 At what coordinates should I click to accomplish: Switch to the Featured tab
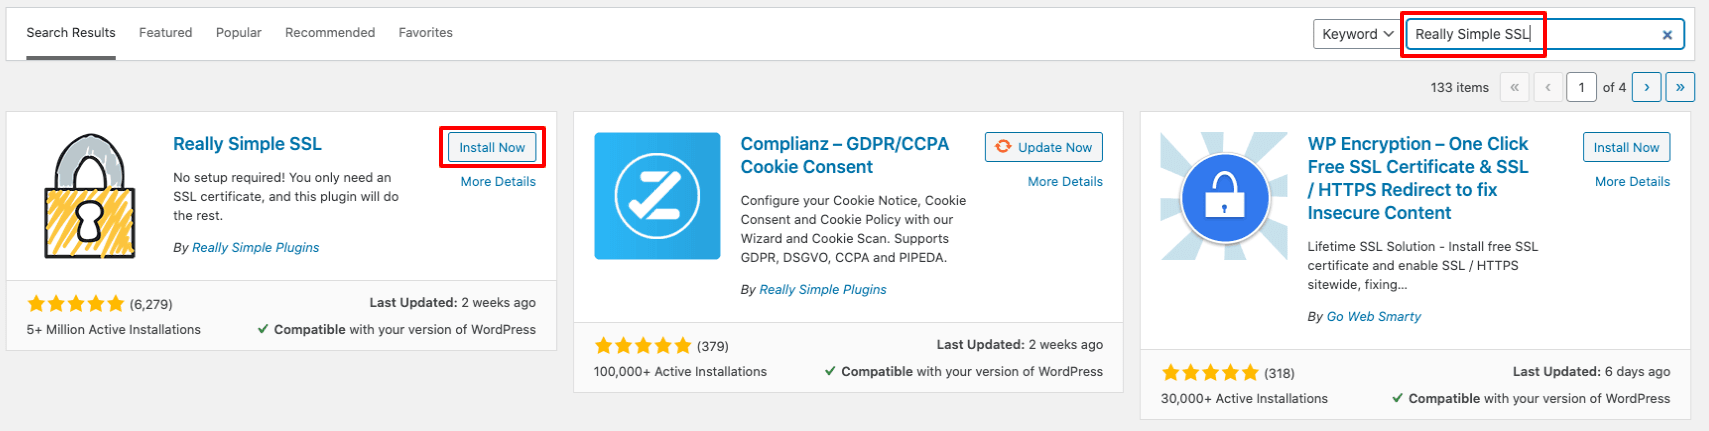coord(165,33)
